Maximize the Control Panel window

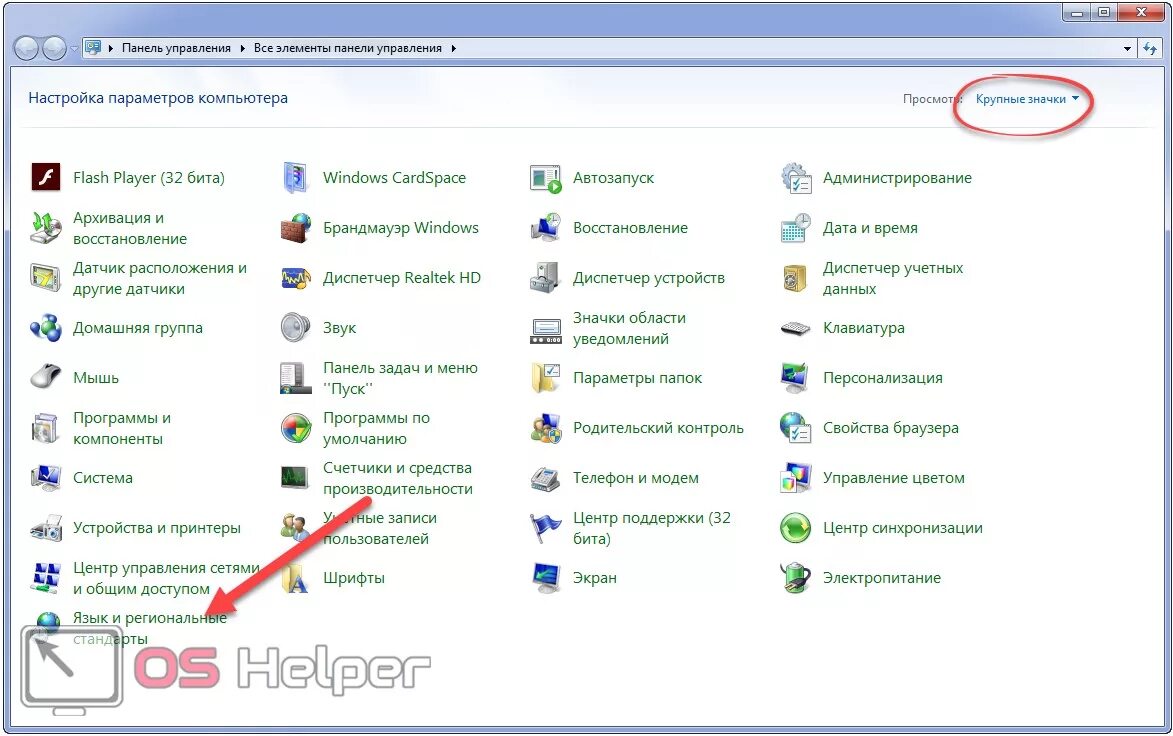1104,13
